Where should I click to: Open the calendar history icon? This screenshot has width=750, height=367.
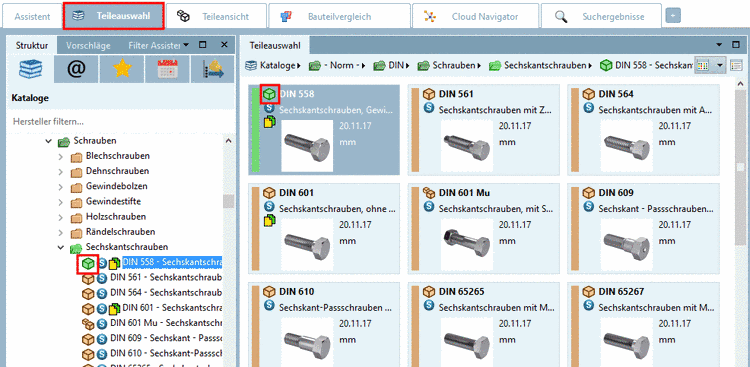(167, 70)
